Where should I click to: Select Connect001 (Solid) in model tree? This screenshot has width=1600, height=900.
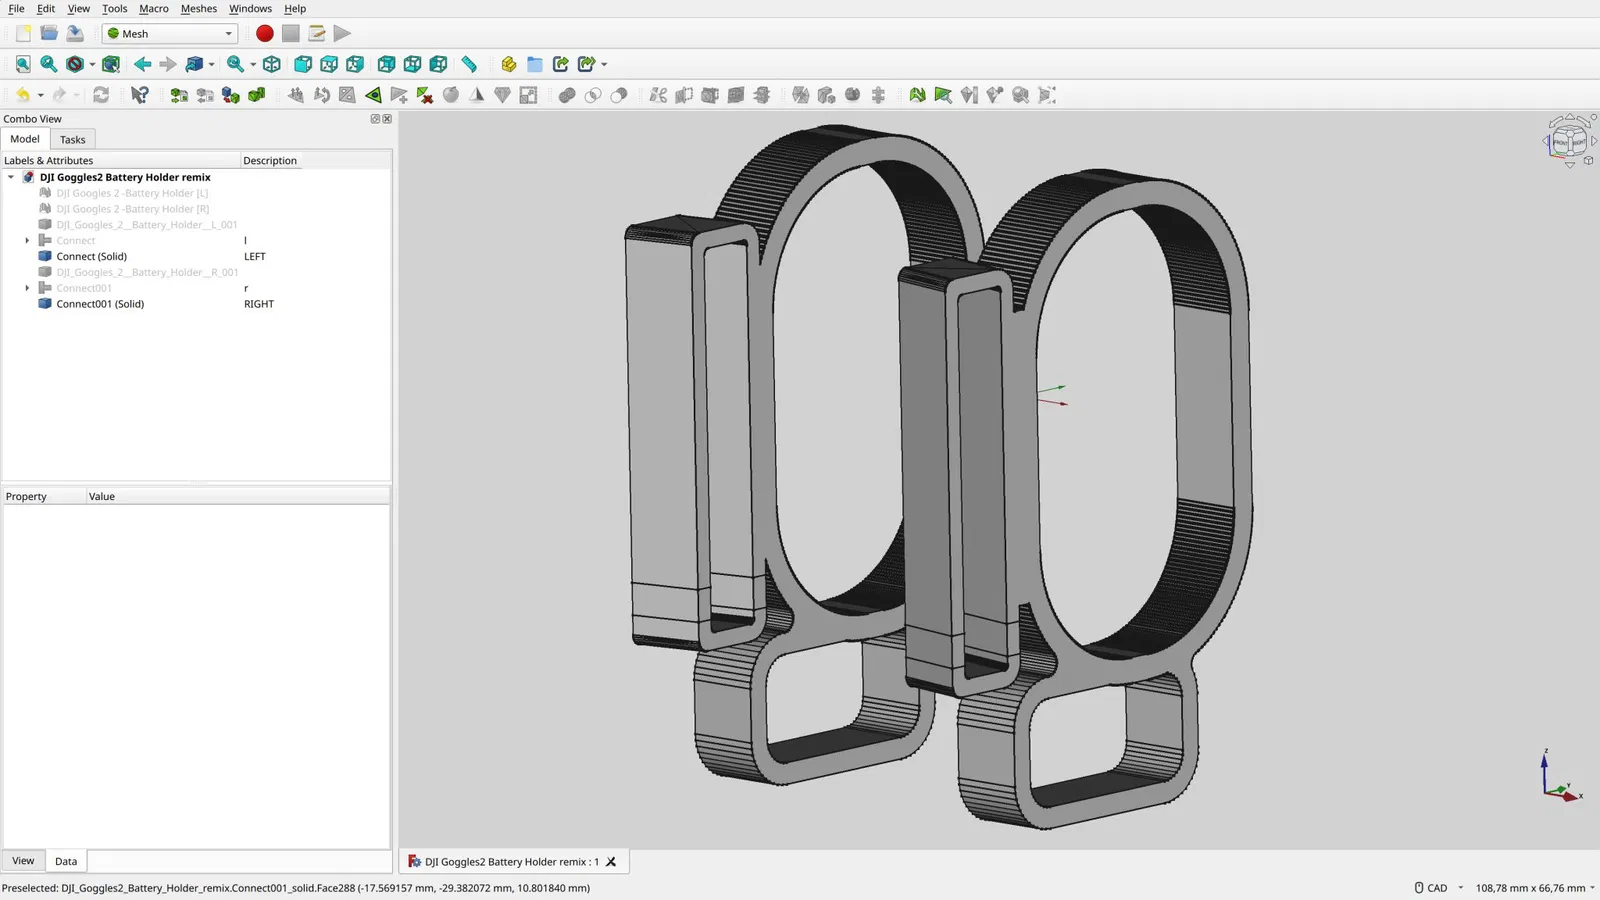point(100,304)
